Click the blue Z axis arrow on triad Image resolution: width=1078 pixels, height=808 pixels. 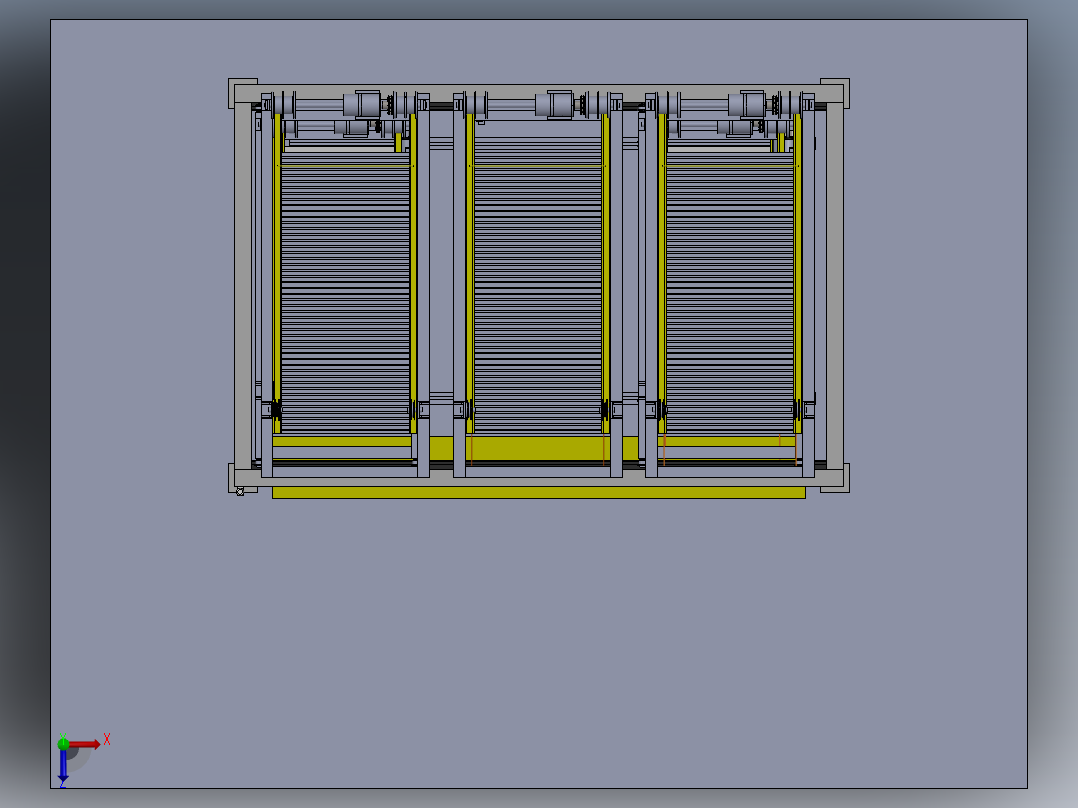pos(63,767)
